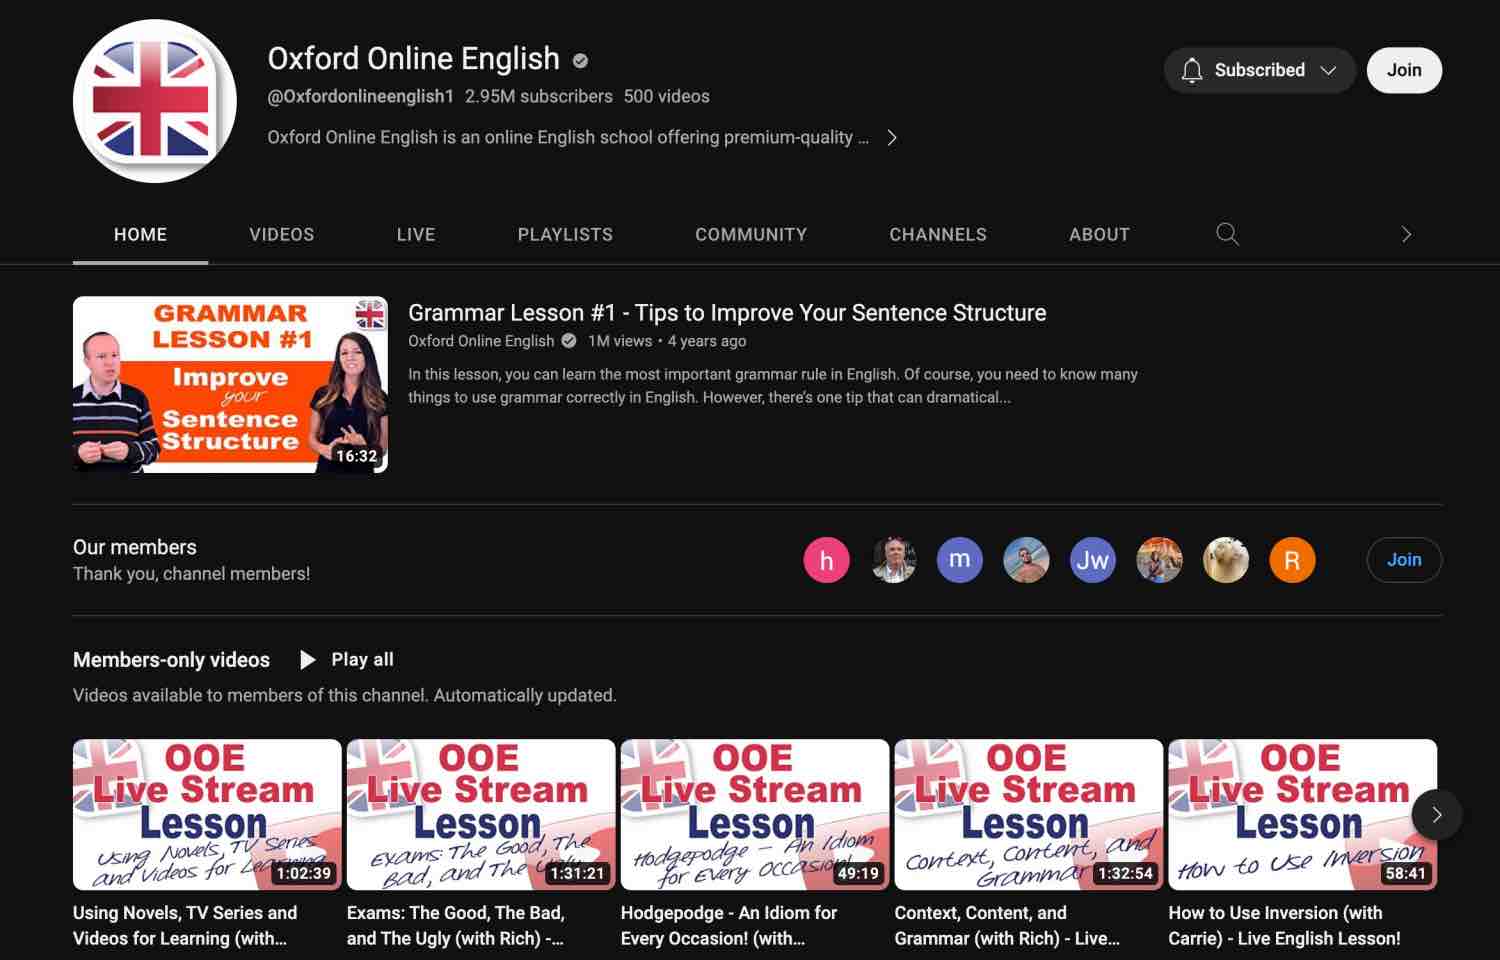Open thumbnail for Using Novels, TV Series video
This screenshot has height=960, width=1500.
click(207, 814)
